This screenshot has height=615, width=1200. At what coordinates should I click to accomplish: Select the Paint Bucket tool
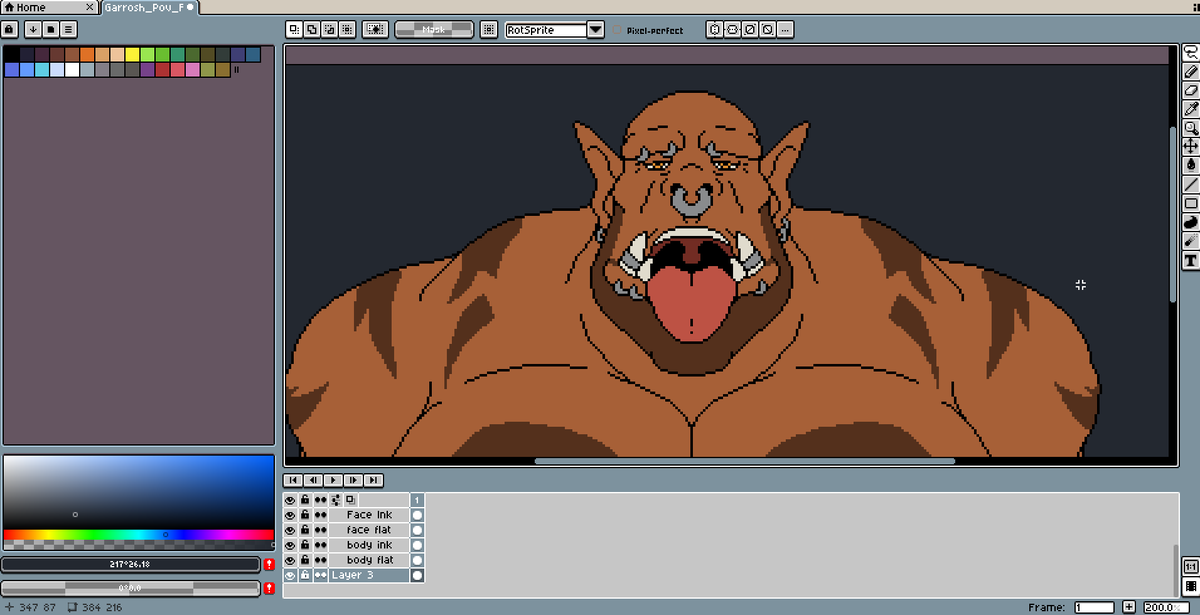(1191, 165)
